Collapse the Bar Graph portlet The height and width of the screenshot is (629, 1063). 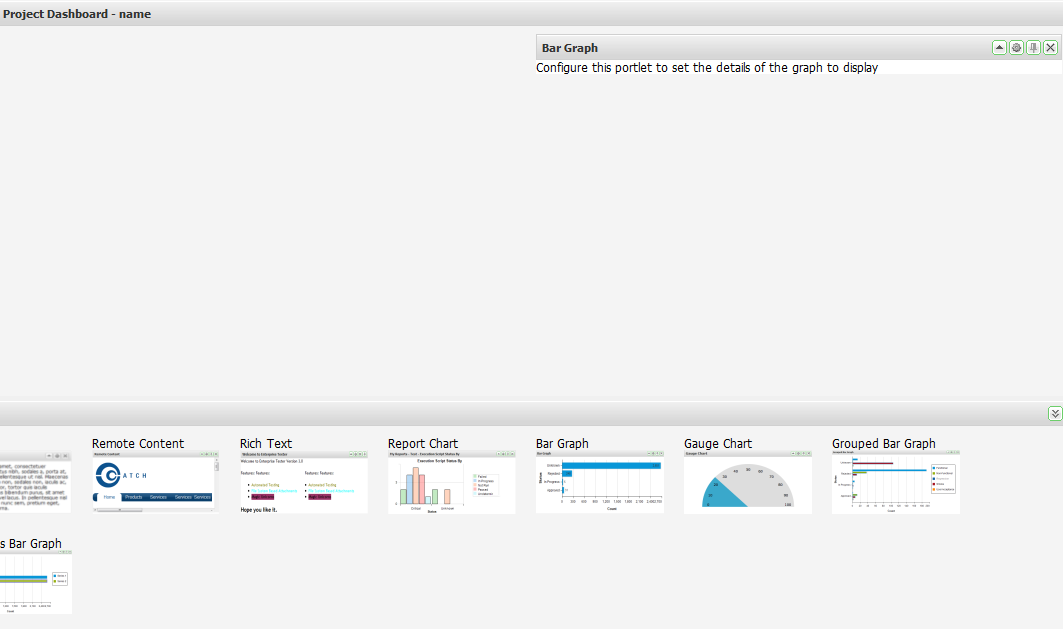(999, 48)
